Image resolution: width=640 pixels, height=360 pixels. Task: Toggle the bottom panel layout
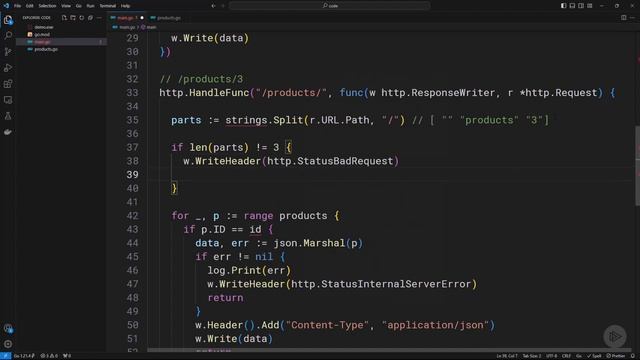[x=572, y=6]
